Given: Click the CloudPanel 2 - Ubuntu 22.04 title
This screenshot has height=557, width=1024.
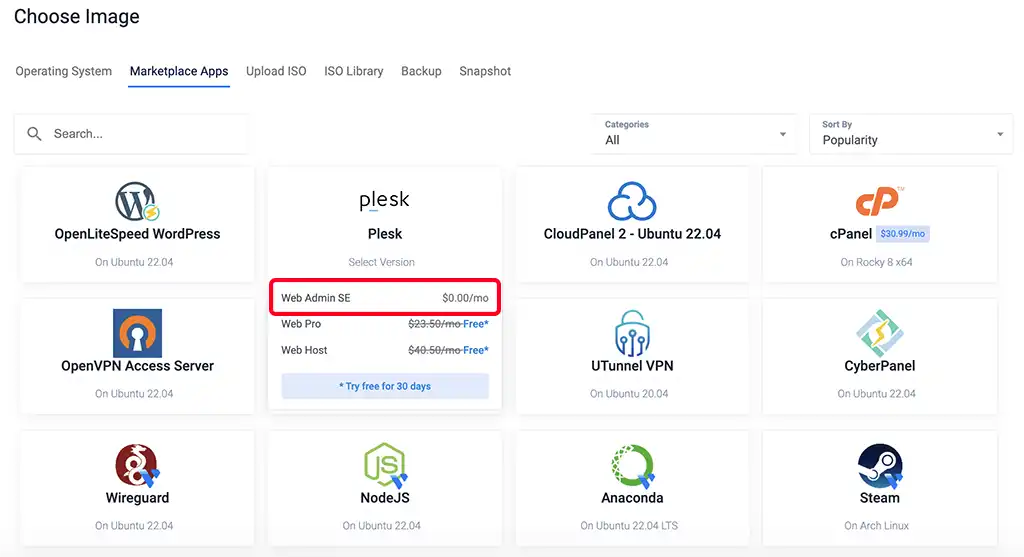Looking at the screenshot, I should click(x=632, y=234).
